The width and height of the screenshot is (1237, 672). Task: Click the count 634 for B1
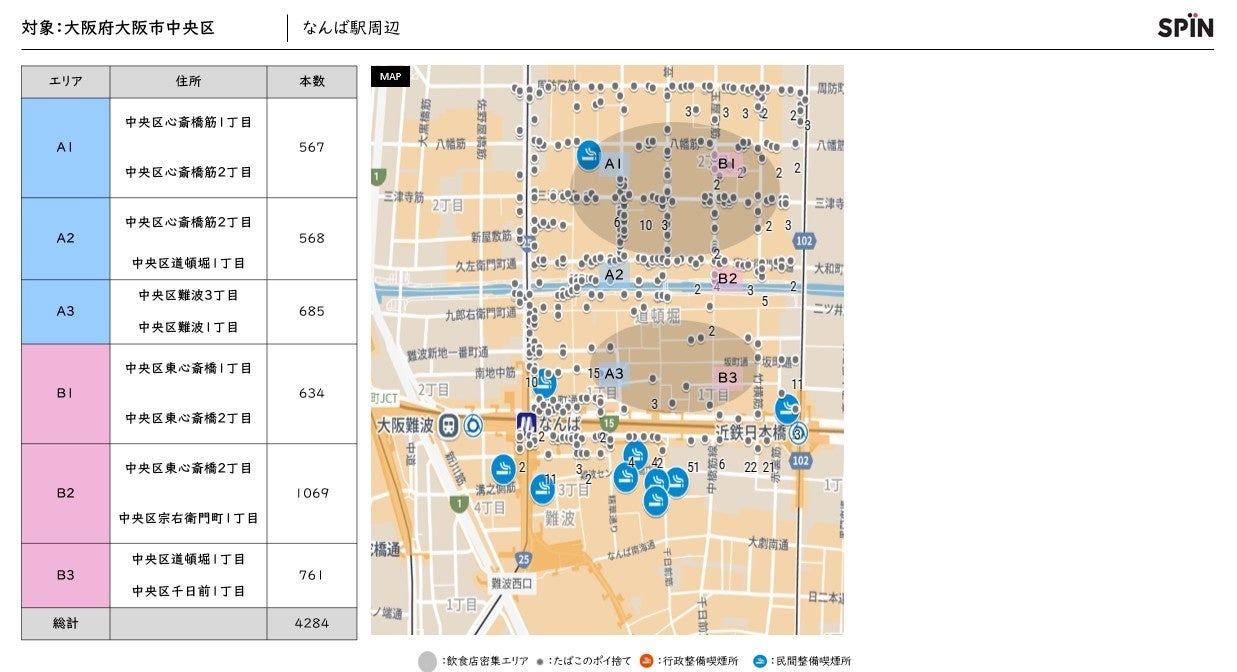click(x=312, y=393)
